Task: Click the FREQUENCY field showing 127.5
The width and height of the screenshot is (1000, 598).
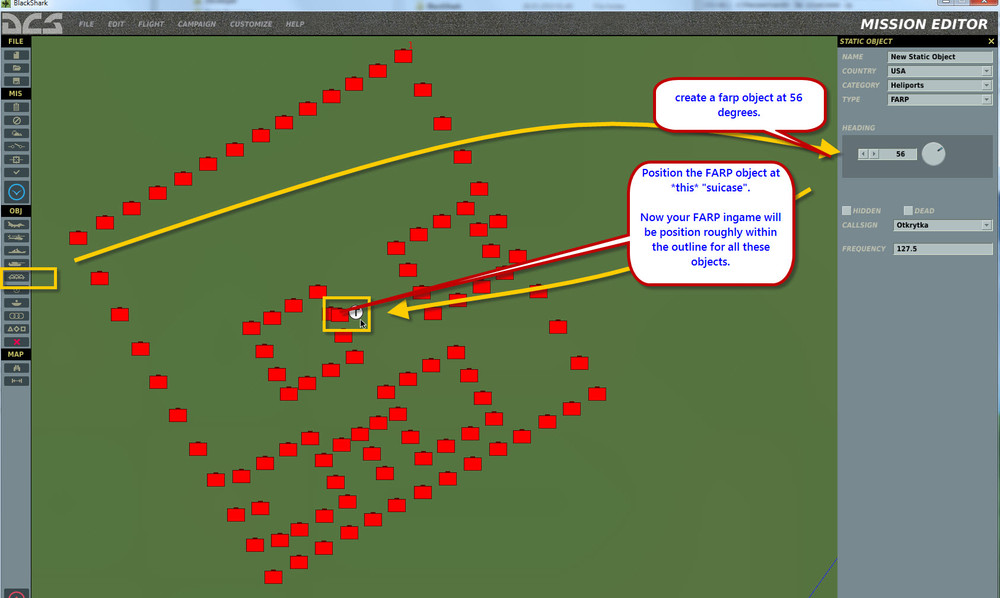Action: click(x=942, y=249)
